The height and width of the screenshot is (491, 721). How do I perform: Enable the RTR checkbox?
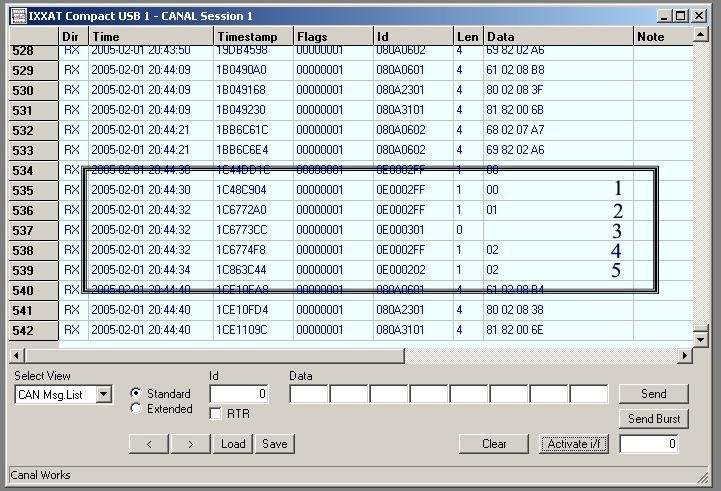(216, 414)
